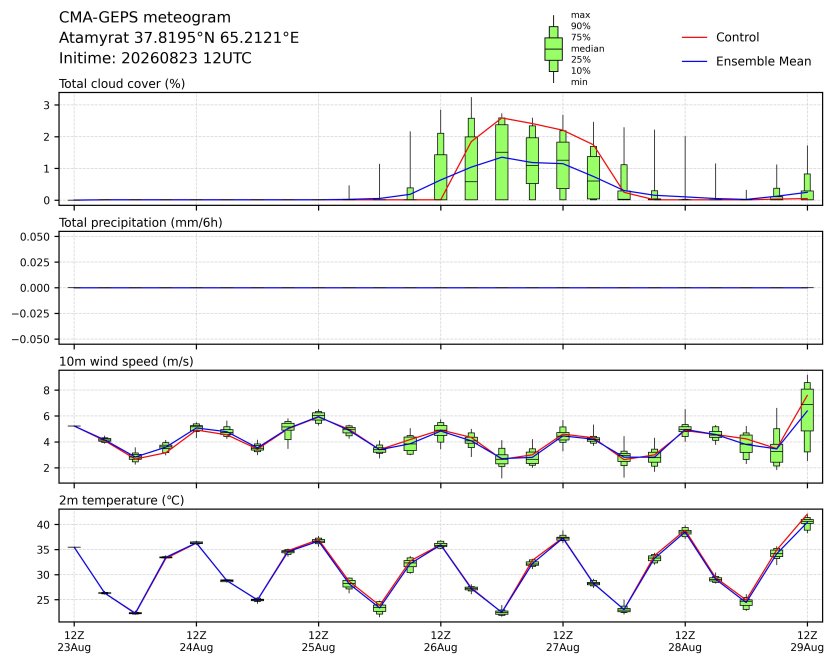Click the blue Ensemble Mean legend line
Screen dimensions: 835x664
(x=694, y=61)
